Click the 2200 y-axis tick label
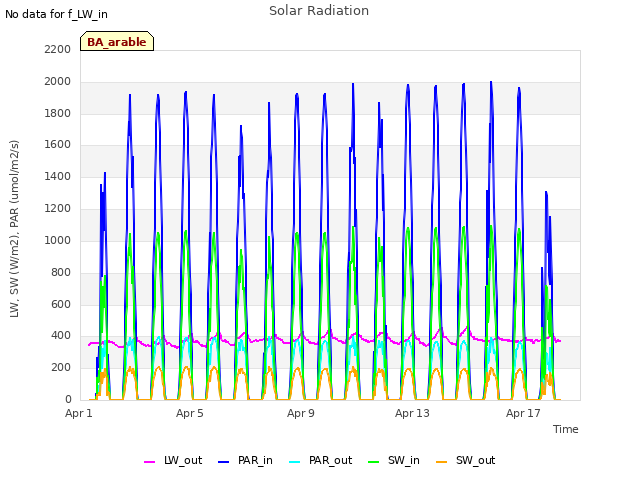 (x=58, y=49)
